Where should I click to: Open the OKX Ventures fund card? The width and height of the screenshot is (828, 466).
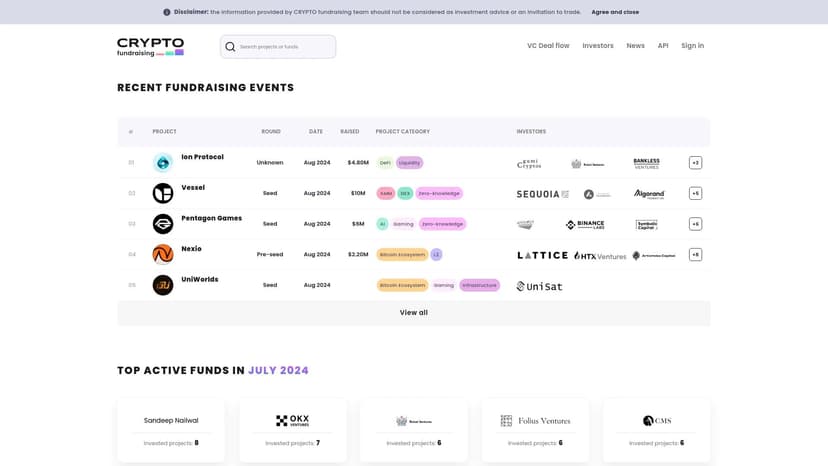[x=293, y=431]
